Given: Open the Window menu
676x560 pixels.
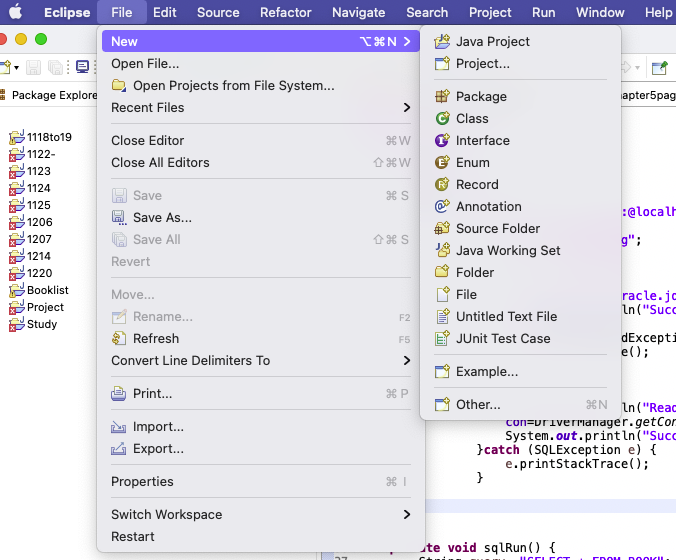Looking at the screenshot, I should pyautogui.click(x=600, y=12).
